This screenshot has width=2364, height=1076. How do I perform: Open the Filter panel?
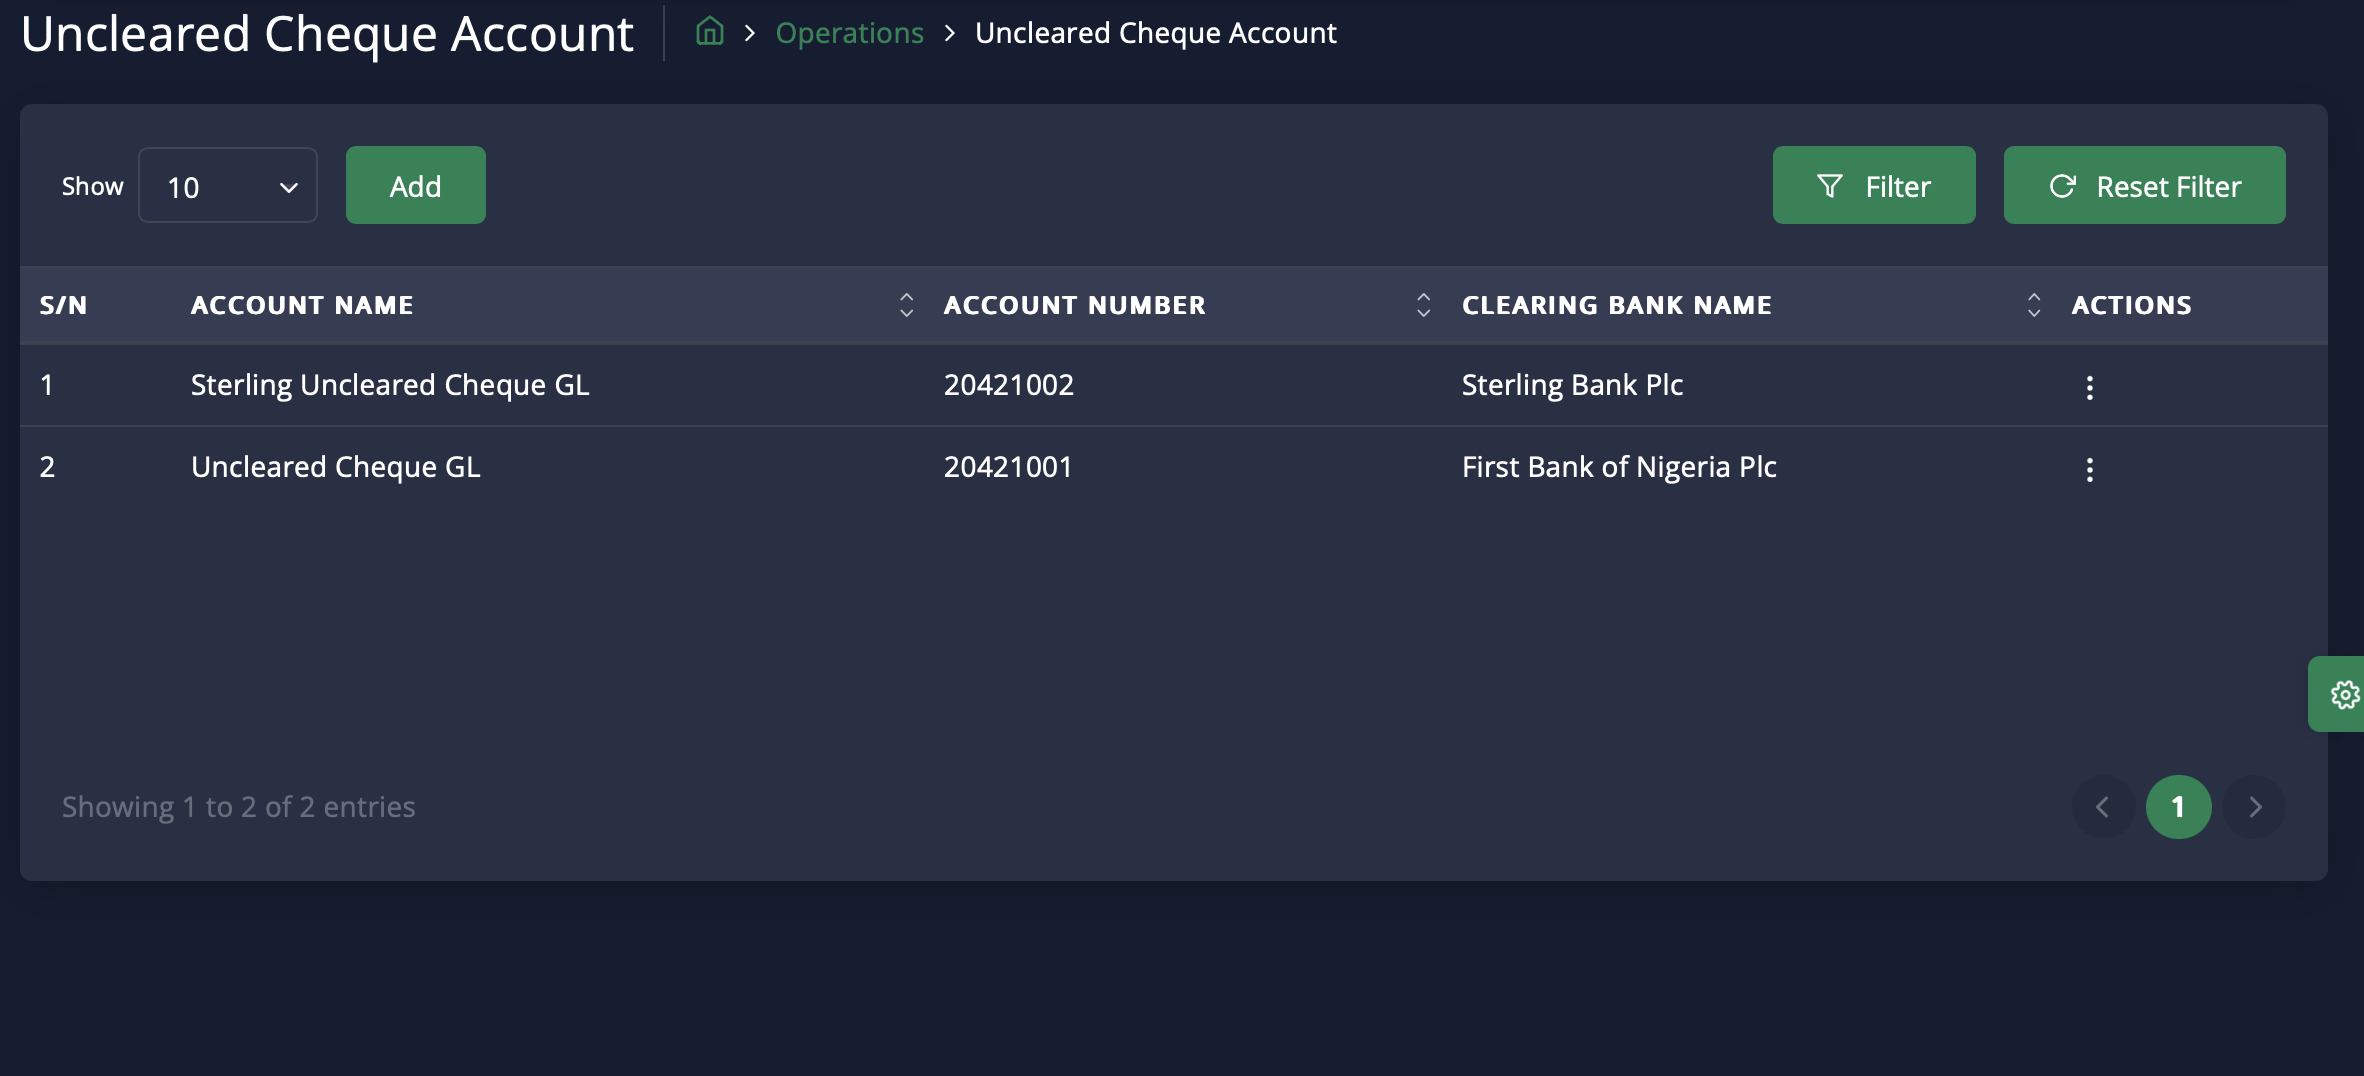(1873, 186)
